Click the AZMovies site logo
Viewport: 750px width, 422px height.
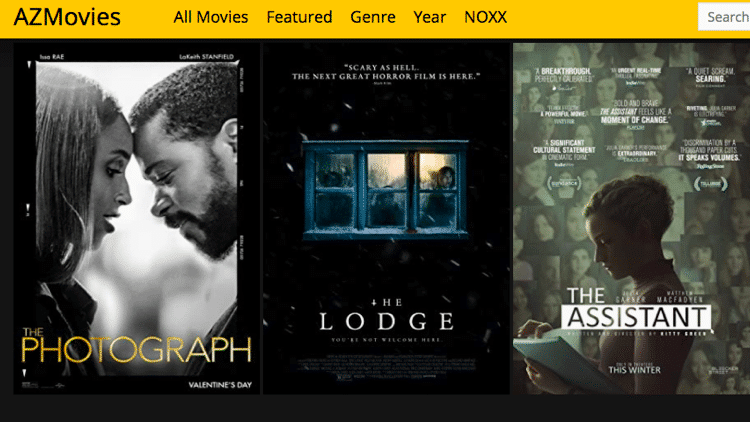point(67,17)
